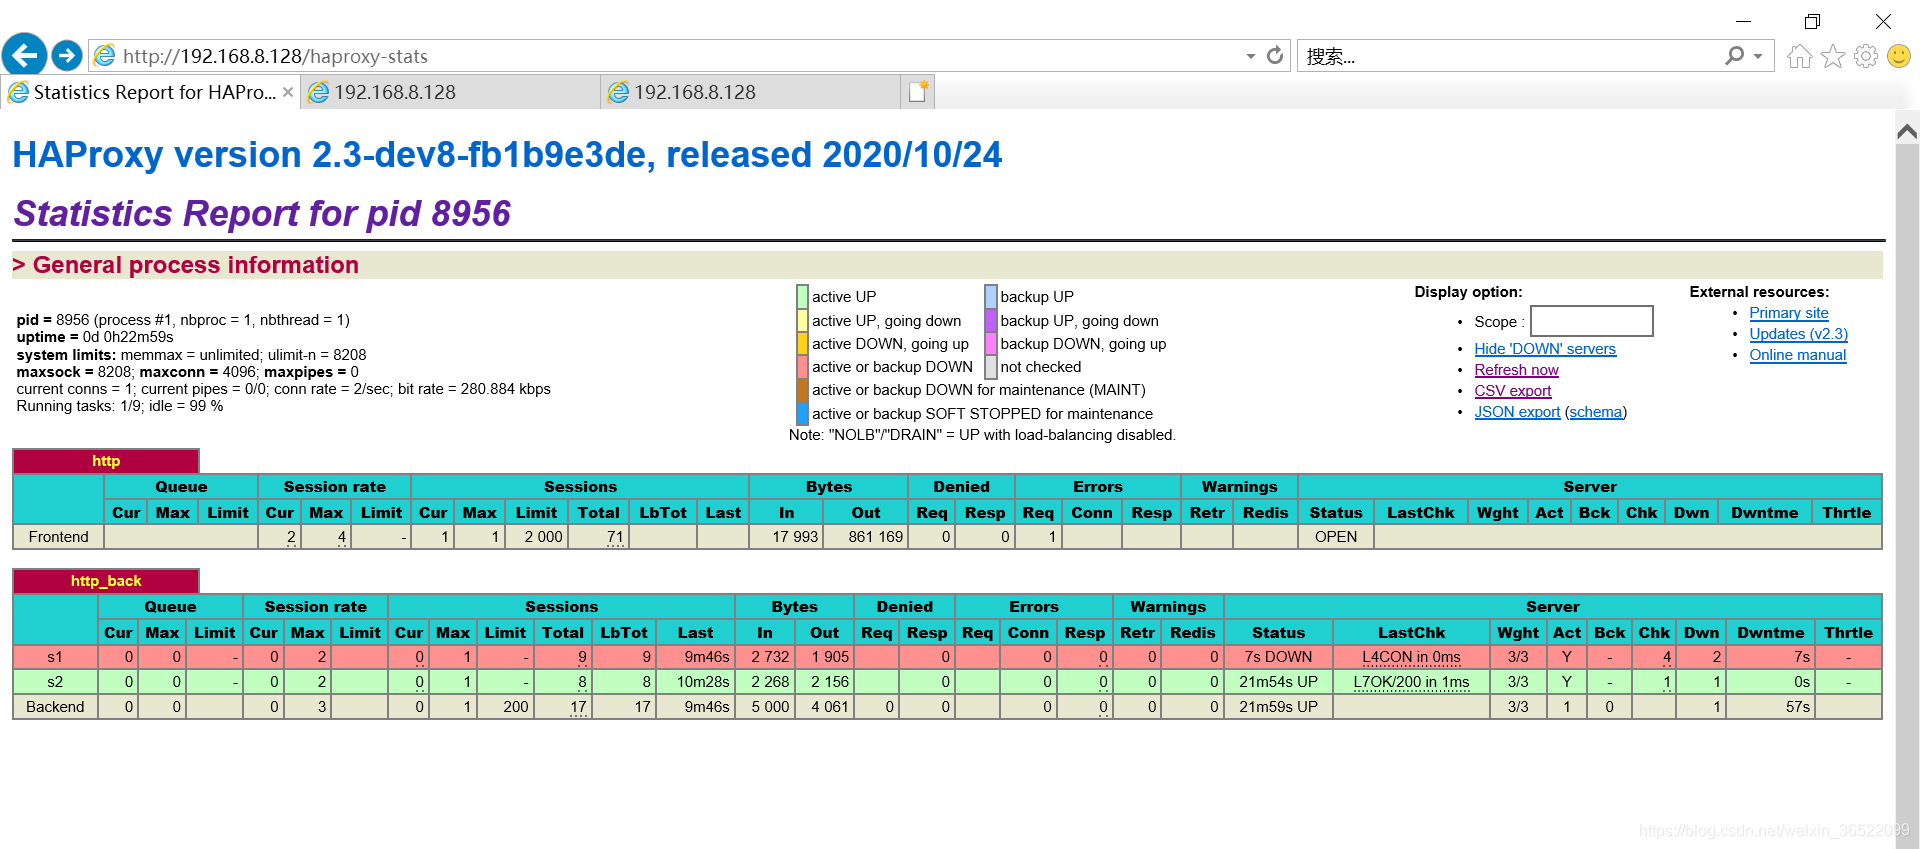Switch to the rightmost 192.168.8.128 tab
1920x849 pixels.
click(750, 92)
